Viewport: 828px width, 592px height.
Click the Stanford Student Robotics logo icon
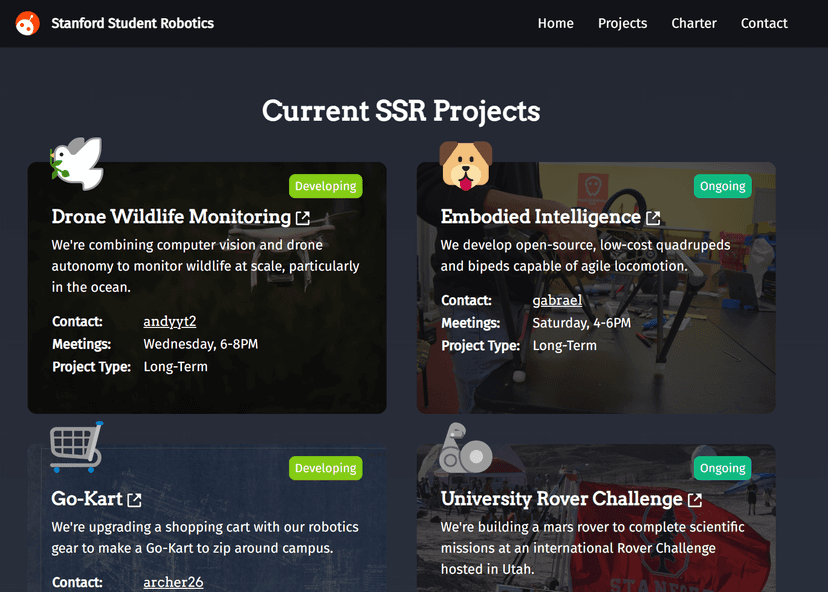click(x=27, y=23)
